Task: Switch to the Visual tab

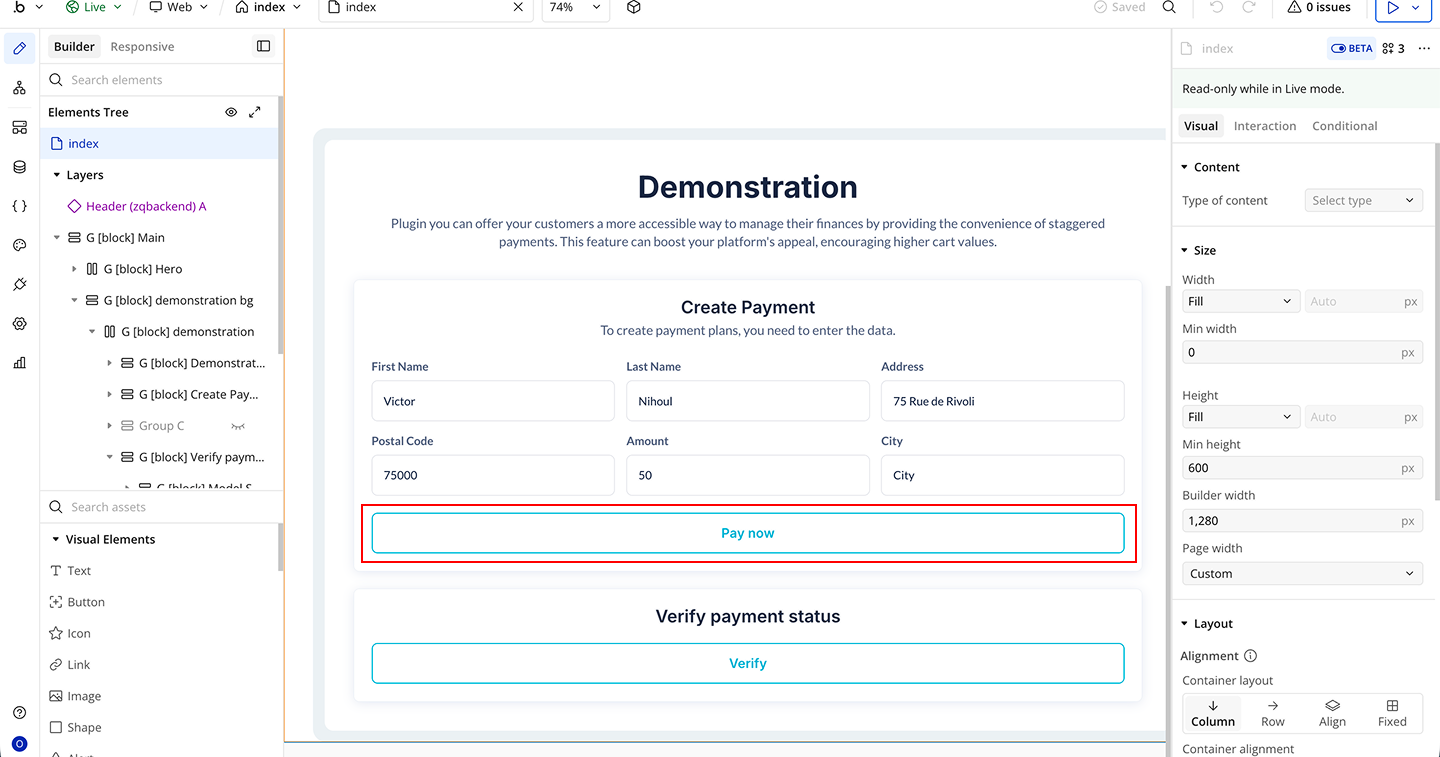Action: point(1201,126)
